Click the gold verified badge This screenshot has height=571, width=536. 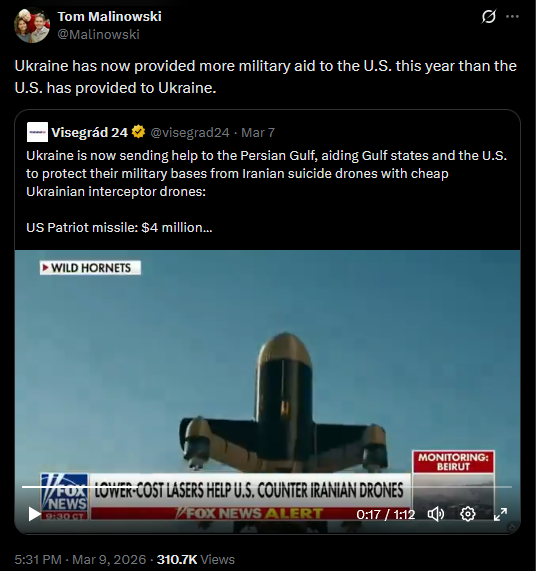[138, 132]
